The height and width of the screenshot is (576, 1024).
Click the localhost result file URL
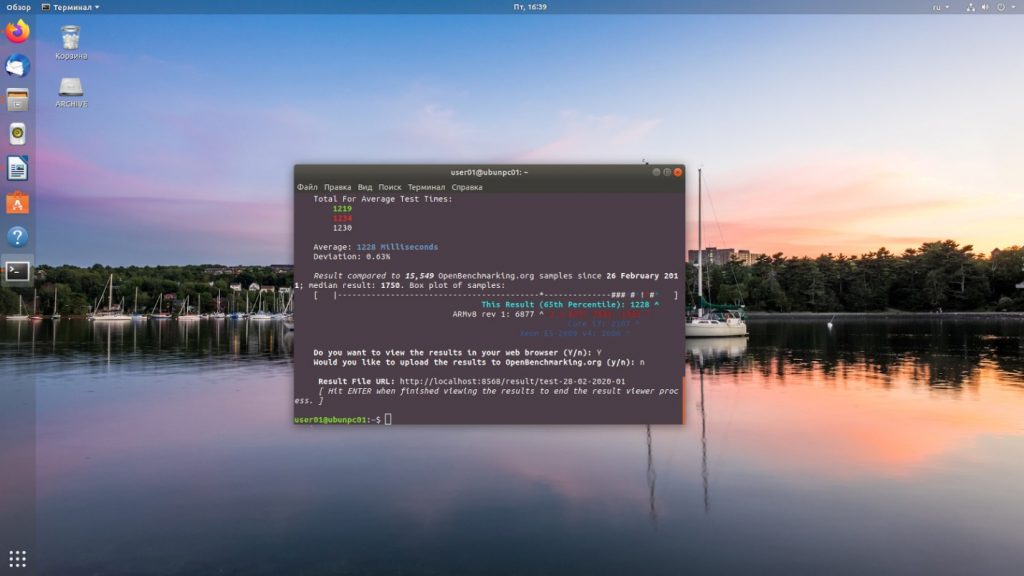(x=512, y=381)
